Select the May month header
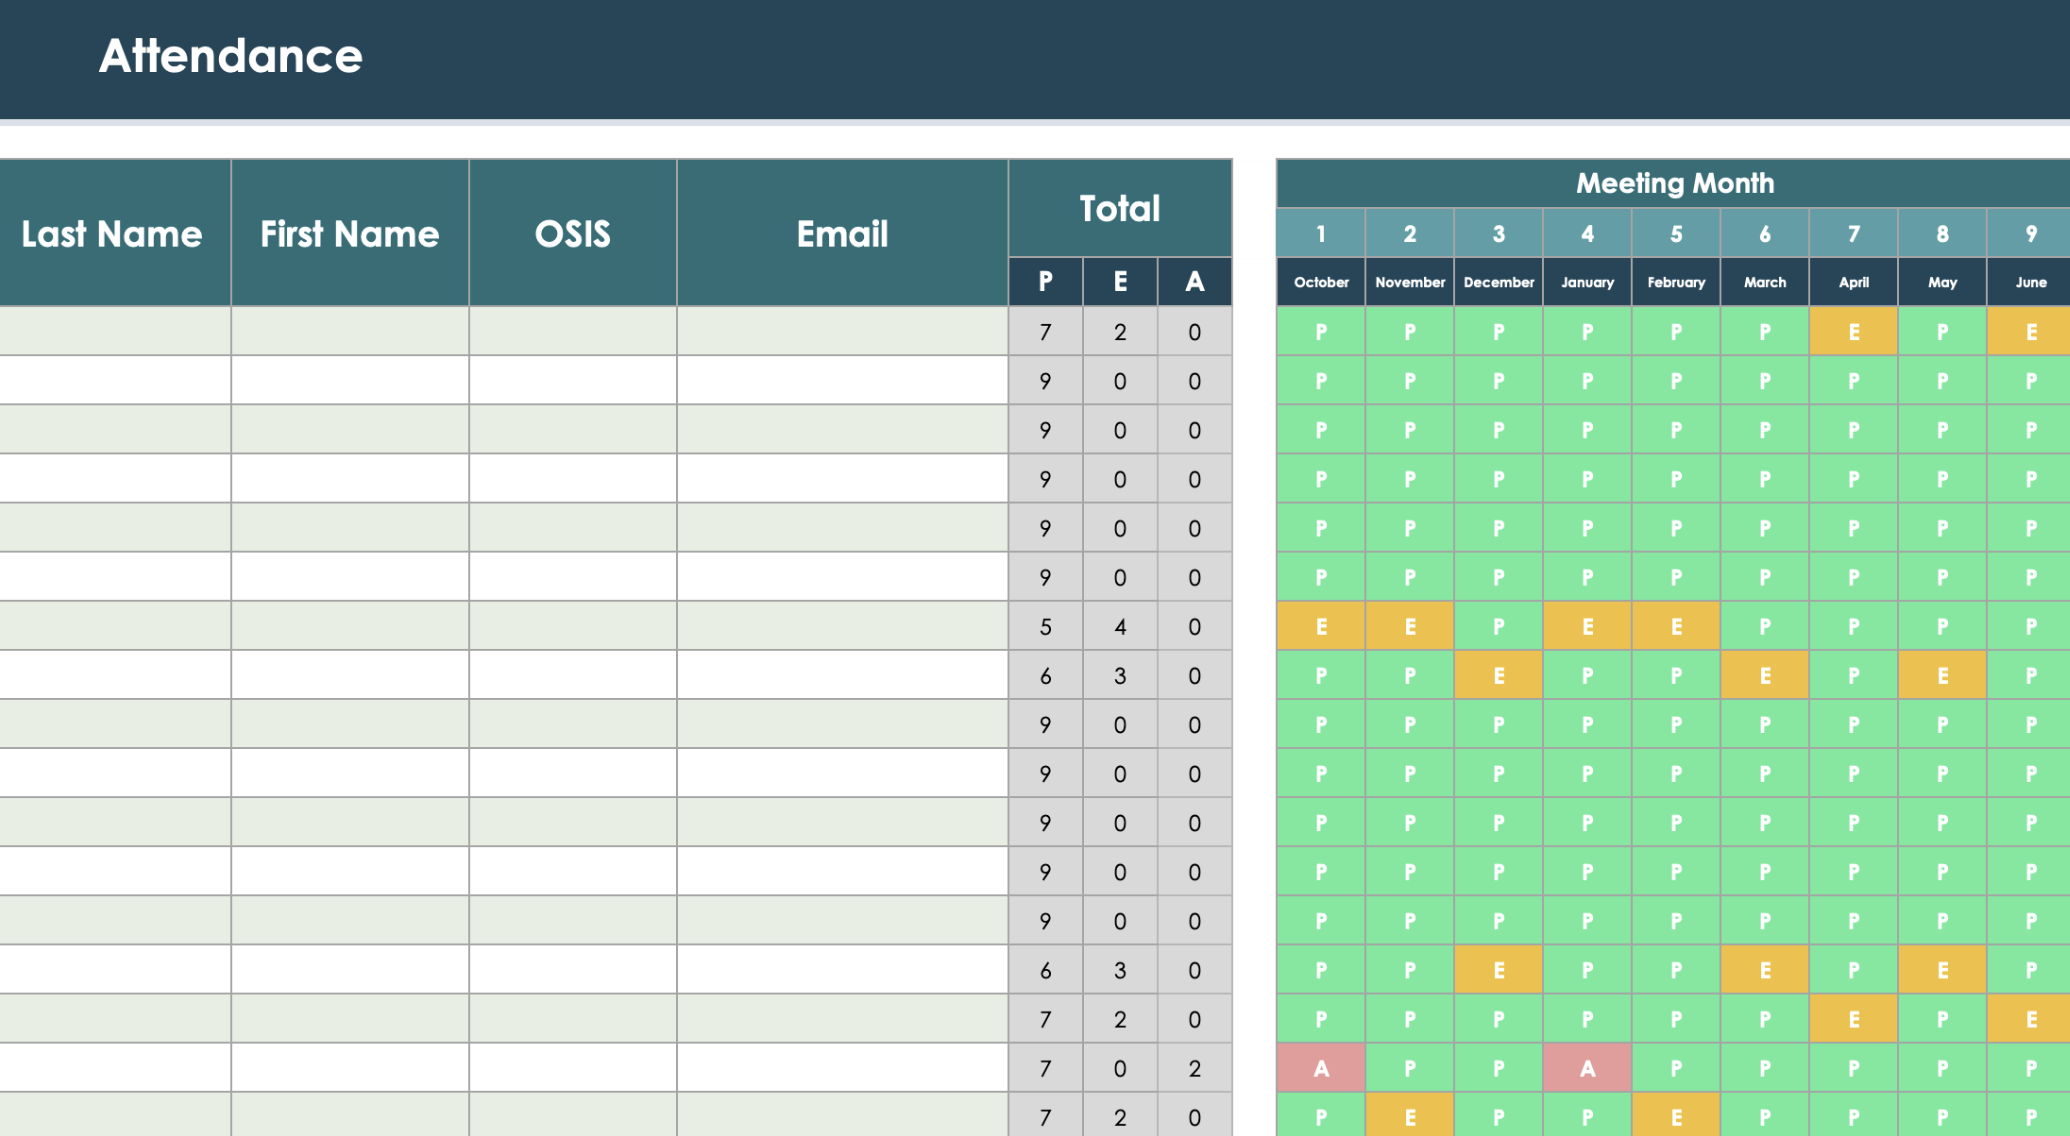 [x=1943, y=282]
